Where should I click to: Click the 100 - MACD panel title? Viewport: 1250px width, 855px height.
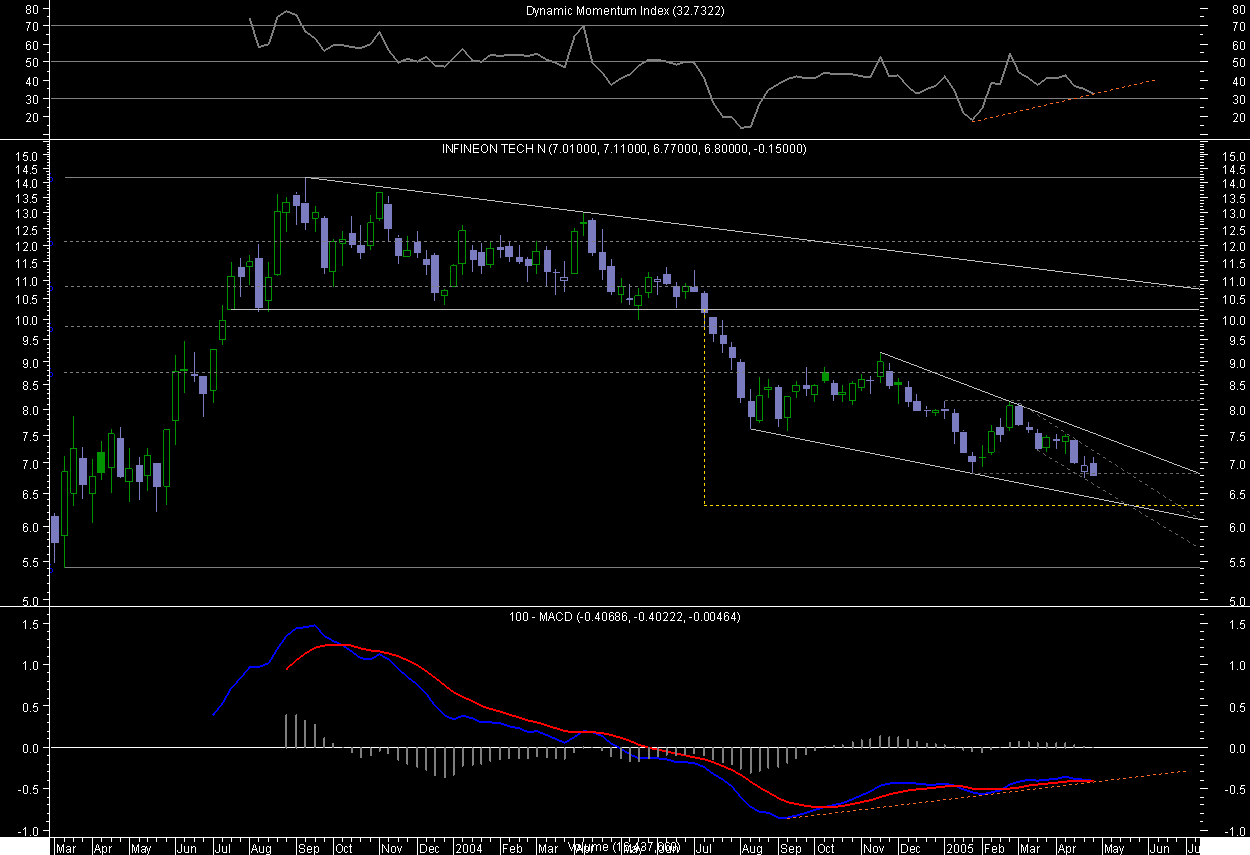pyautogui.click(x=624, y=617)
